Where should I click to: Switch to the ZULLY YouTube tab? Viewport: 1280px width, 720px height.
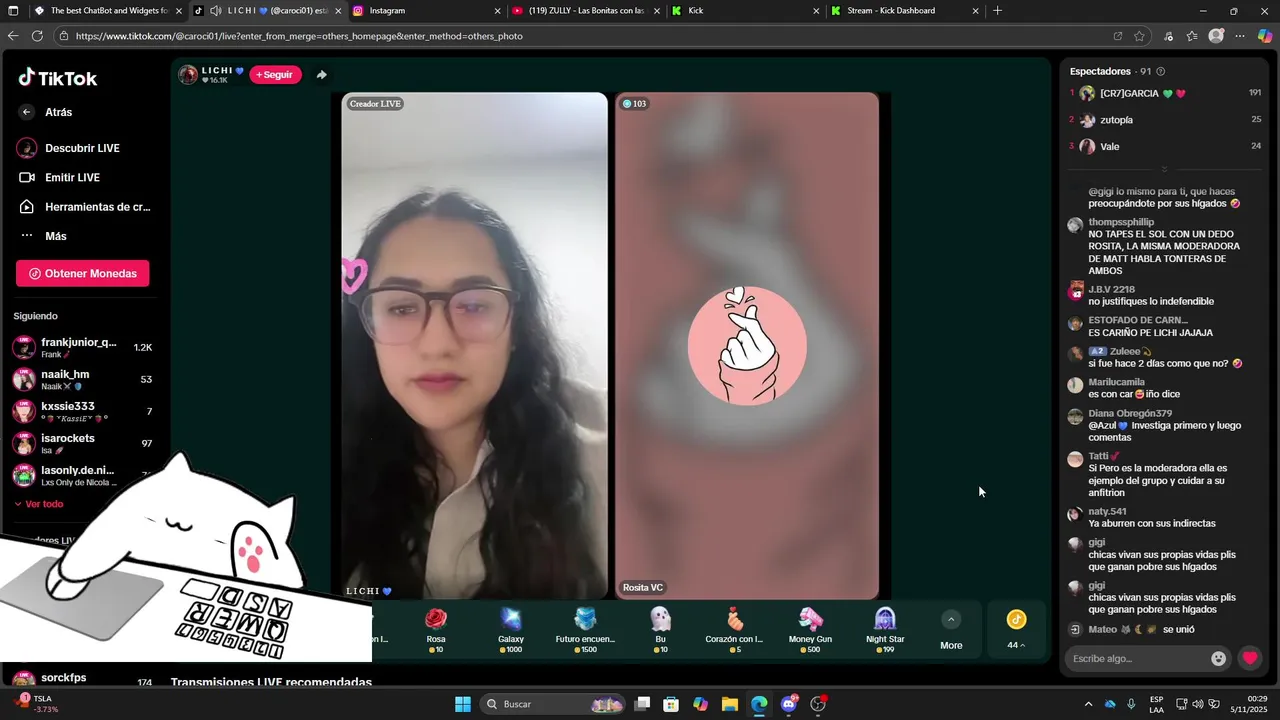pos(585,11)
